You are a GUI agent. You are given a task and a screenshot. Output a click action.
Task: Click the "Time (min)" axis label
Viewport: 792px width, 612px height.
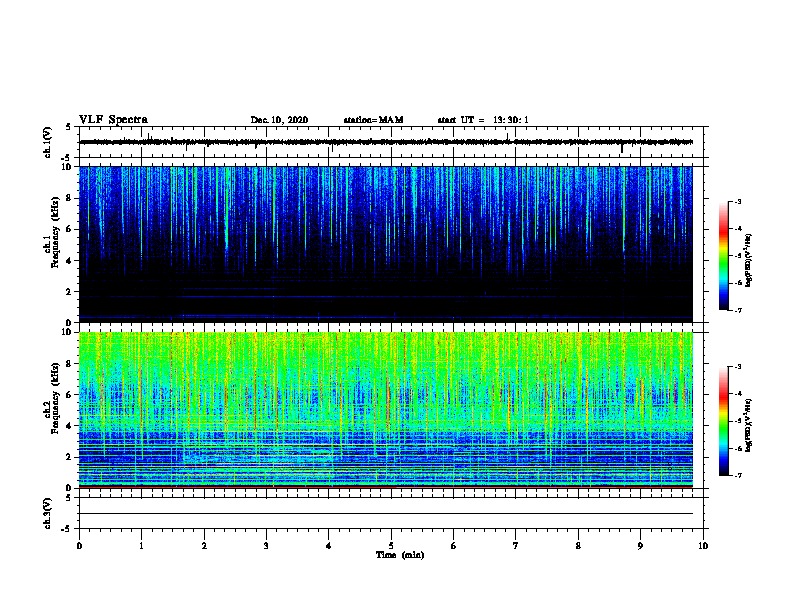400,555
